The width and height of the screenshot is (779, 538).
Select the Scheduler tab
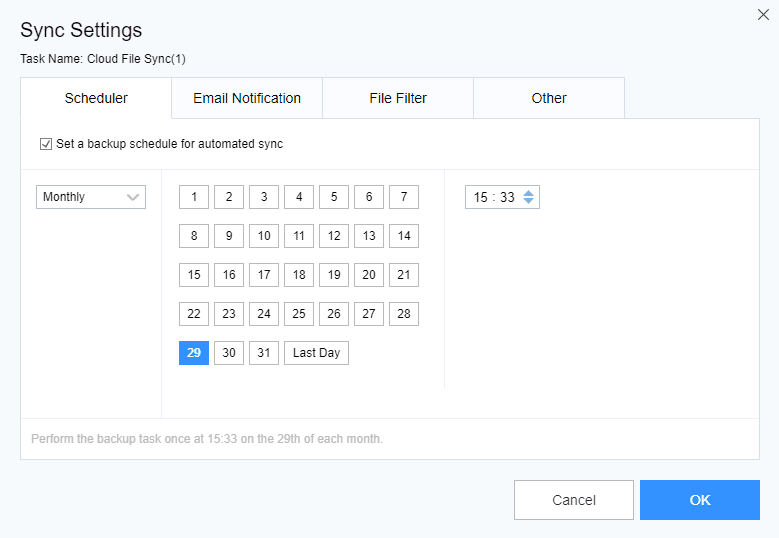pos(96,98)
